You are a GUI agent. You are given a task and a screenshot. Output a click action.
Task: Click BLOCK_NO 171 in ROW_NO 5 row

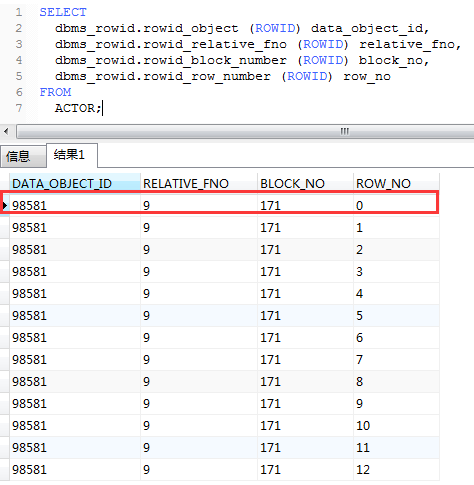tap(305, 316)
